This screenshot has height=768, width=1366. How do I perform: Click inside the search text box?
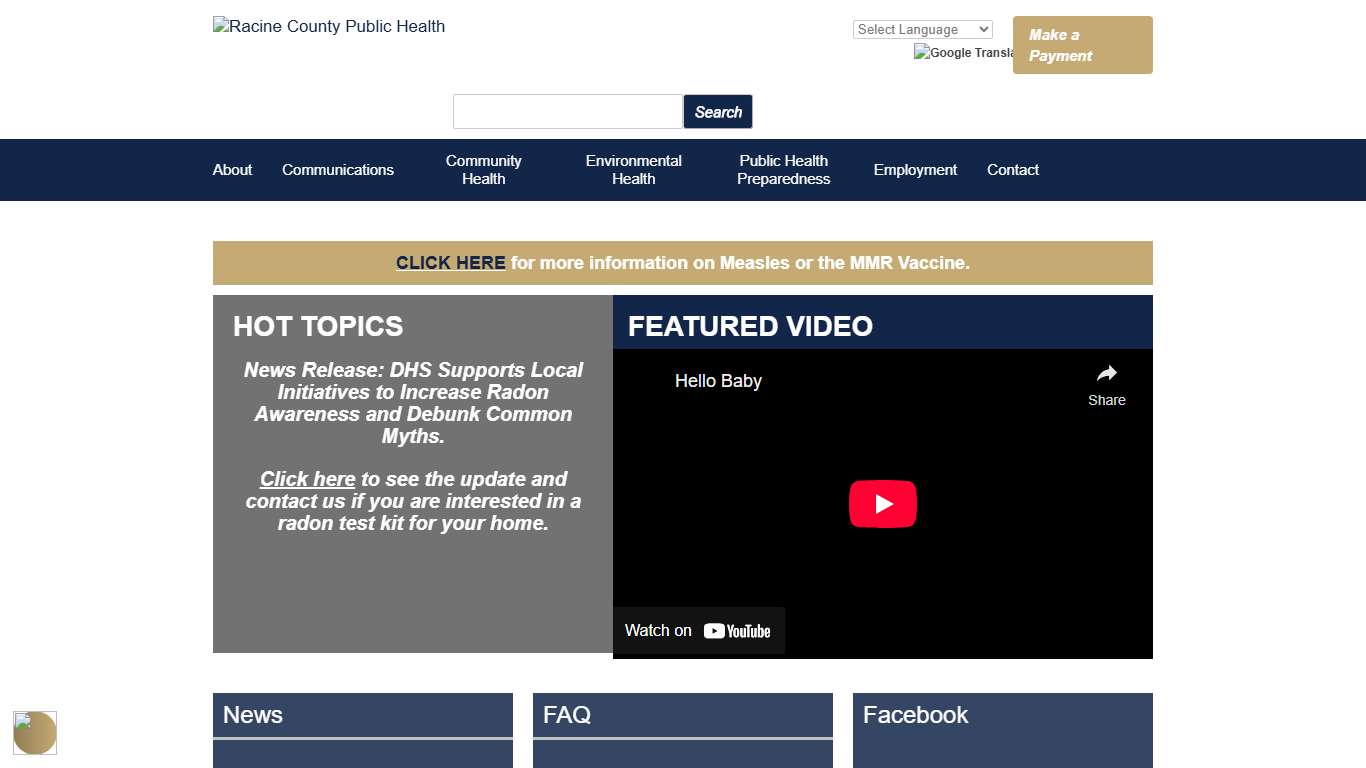point(567,111)
